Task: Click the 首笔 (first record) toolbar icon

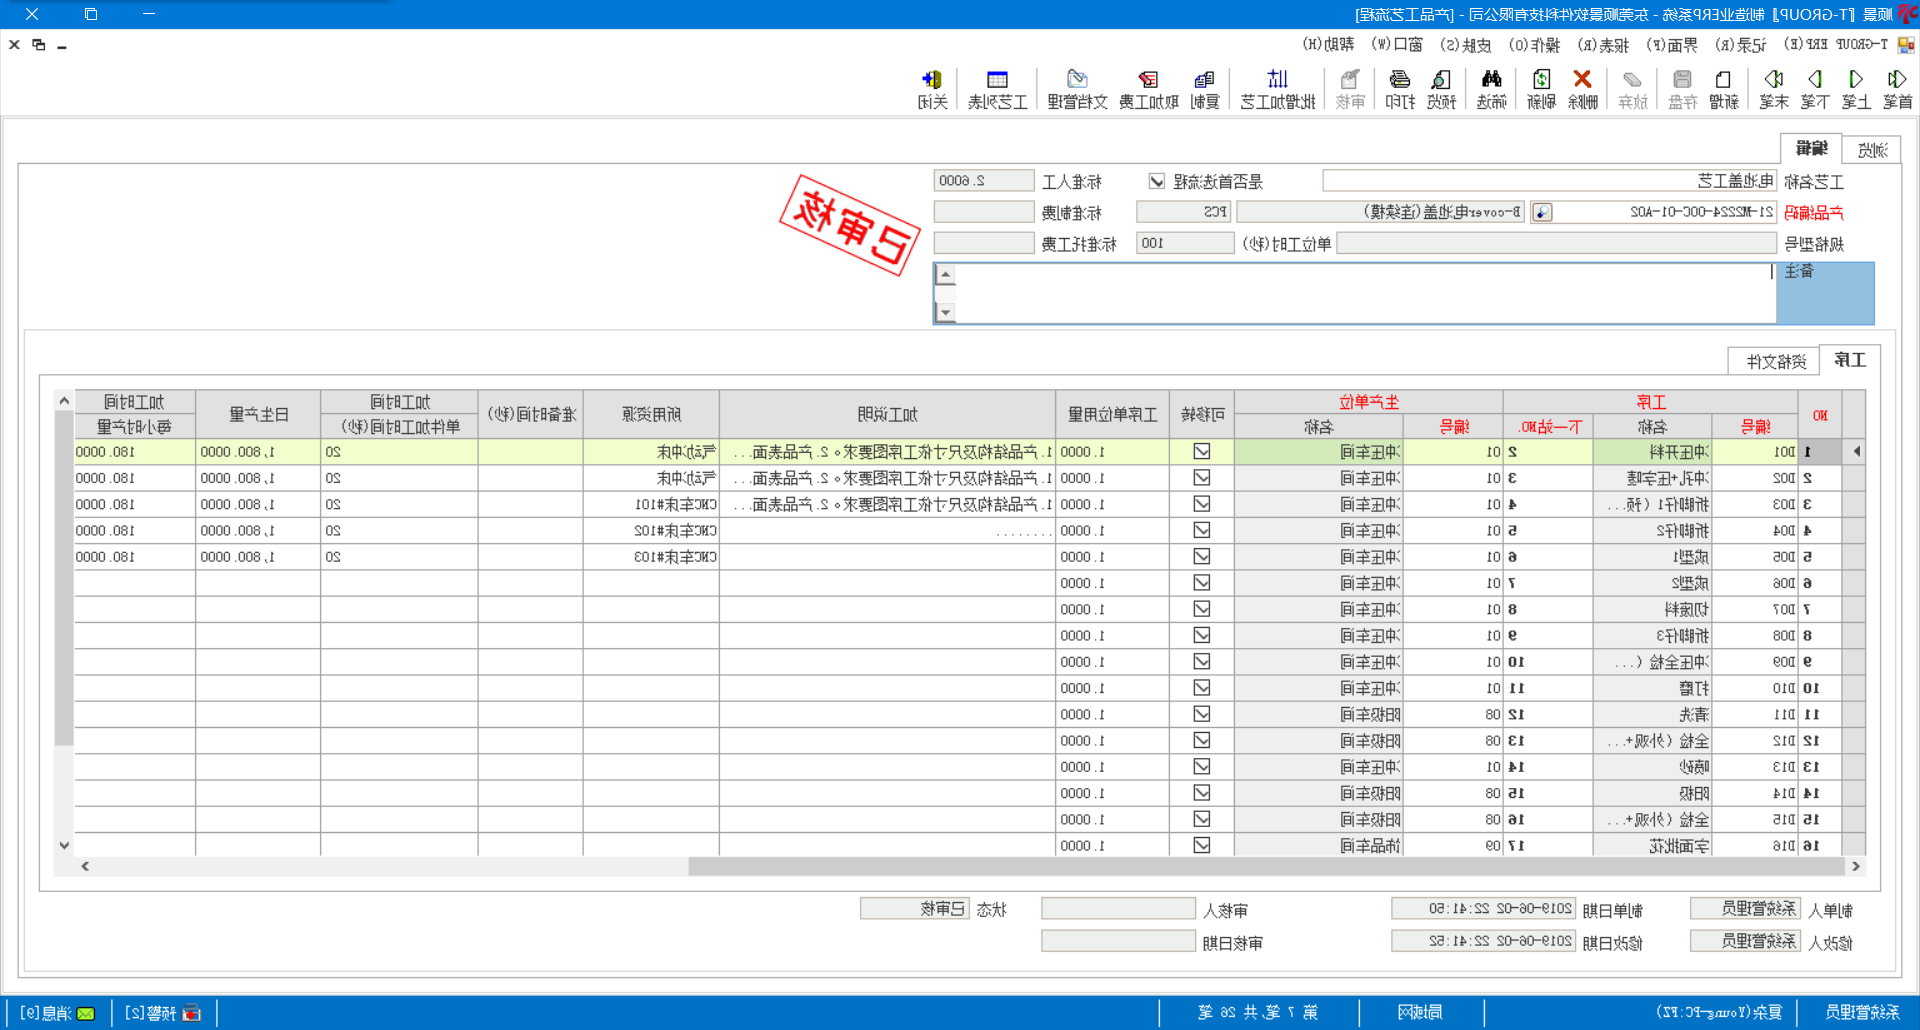Action: click(x=1896, y=88)
